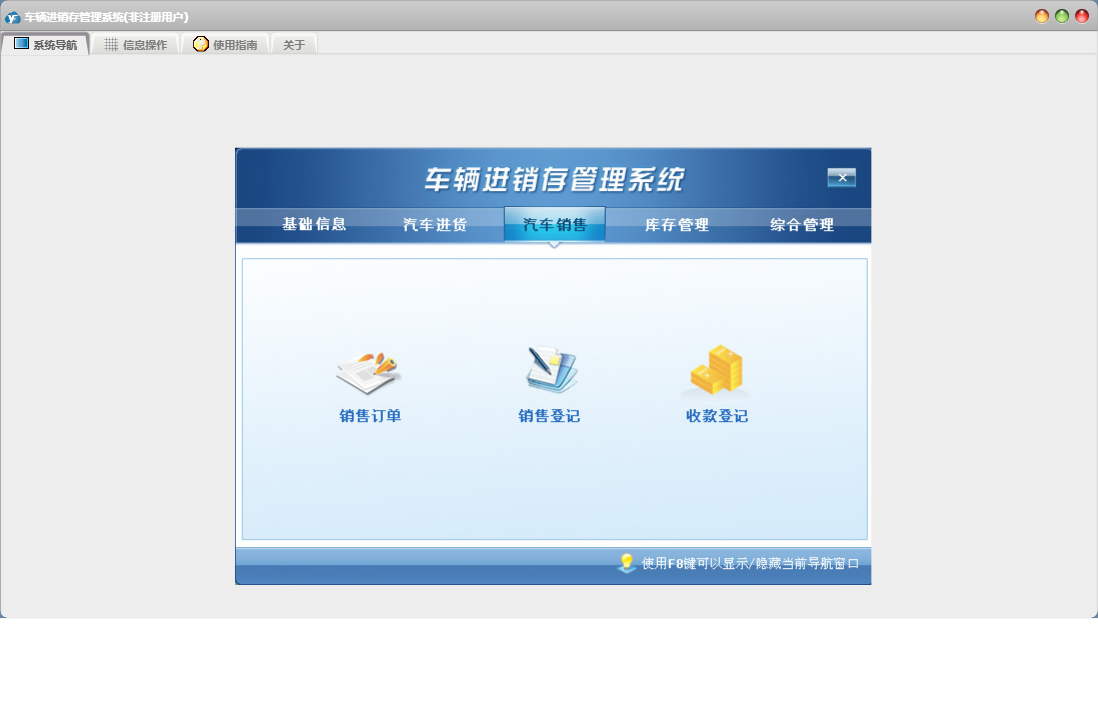Image resolution: width=1098 pixels, height=712 pixels.
Task: Click the 销售订单 label text
Action: tap(370, 416)
